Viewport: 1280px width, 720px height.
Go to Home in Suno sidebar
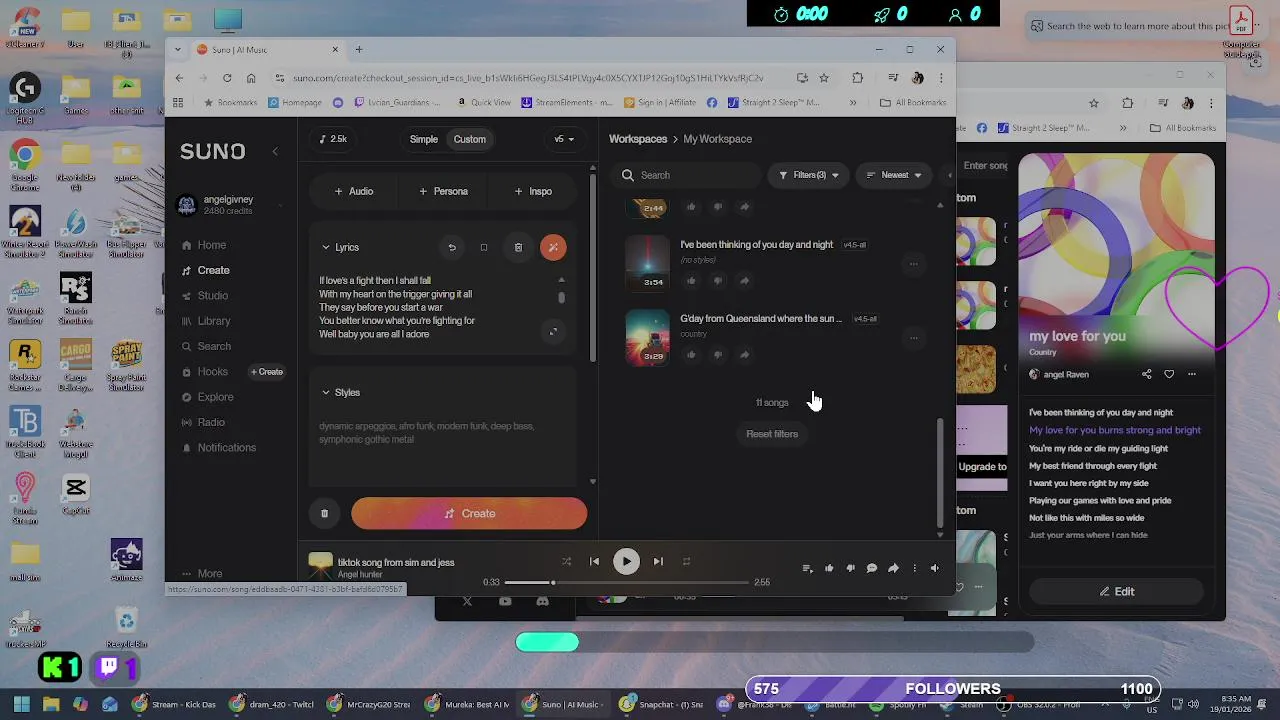pyautogui.click(x=204, y=245)
